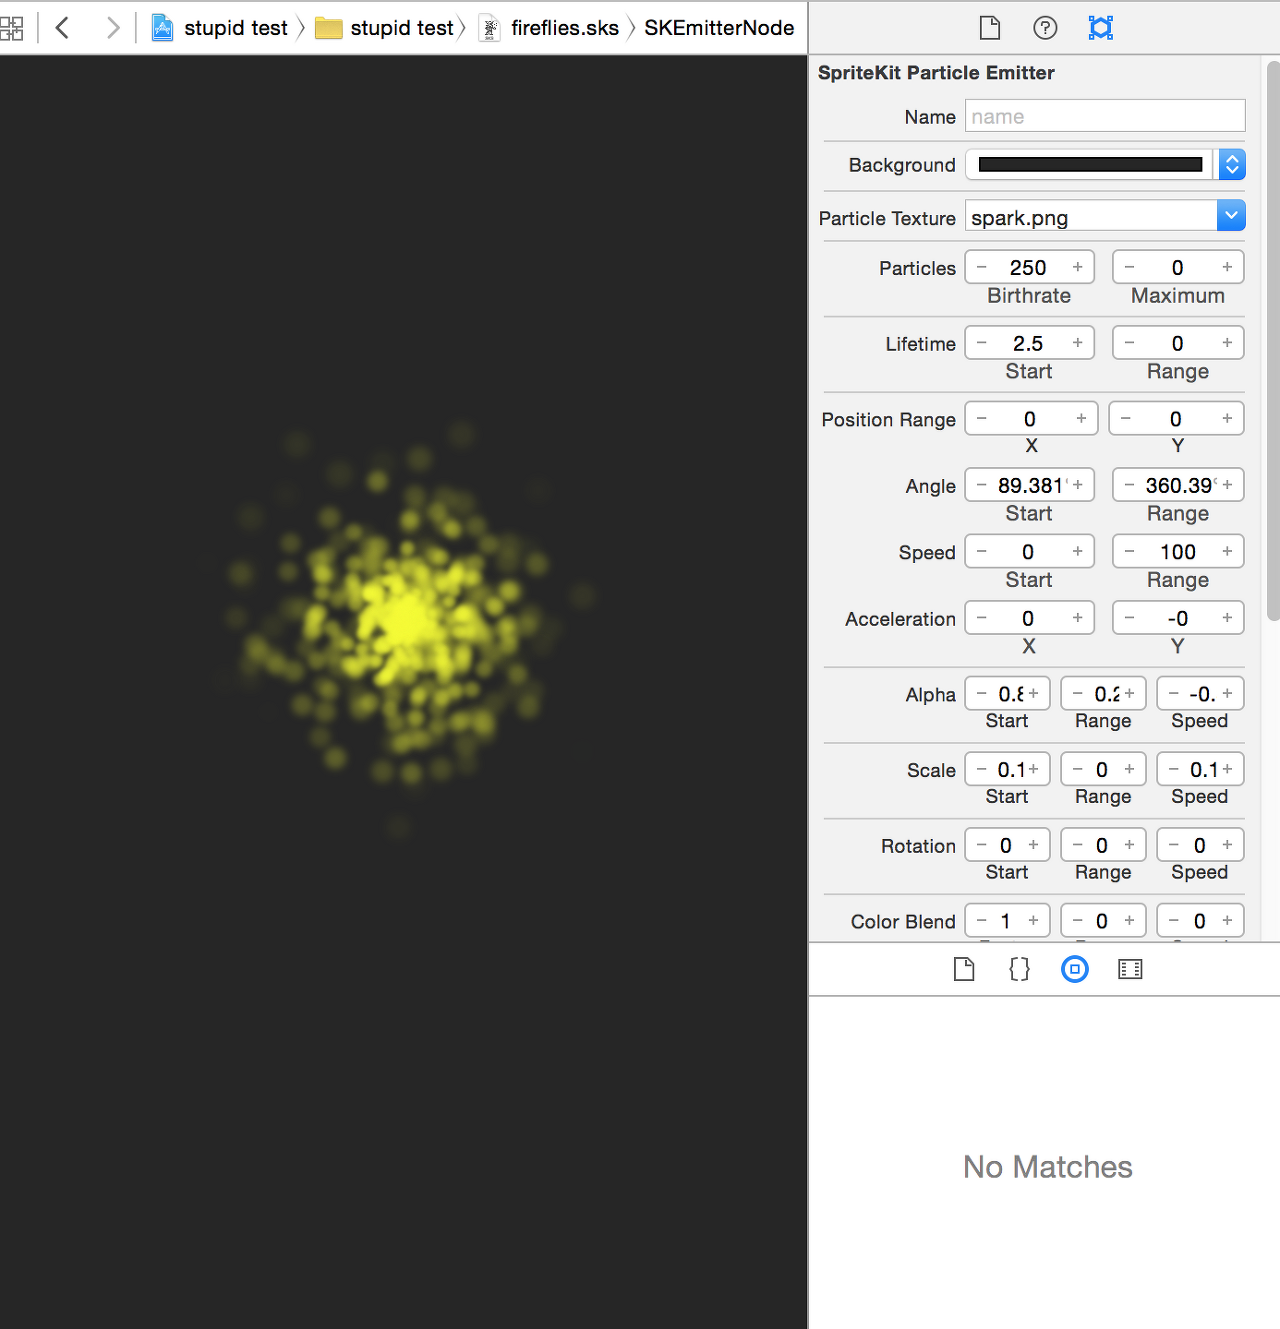
Task: Open the Background color popup arrows
Action: [x=1232, y=165]
